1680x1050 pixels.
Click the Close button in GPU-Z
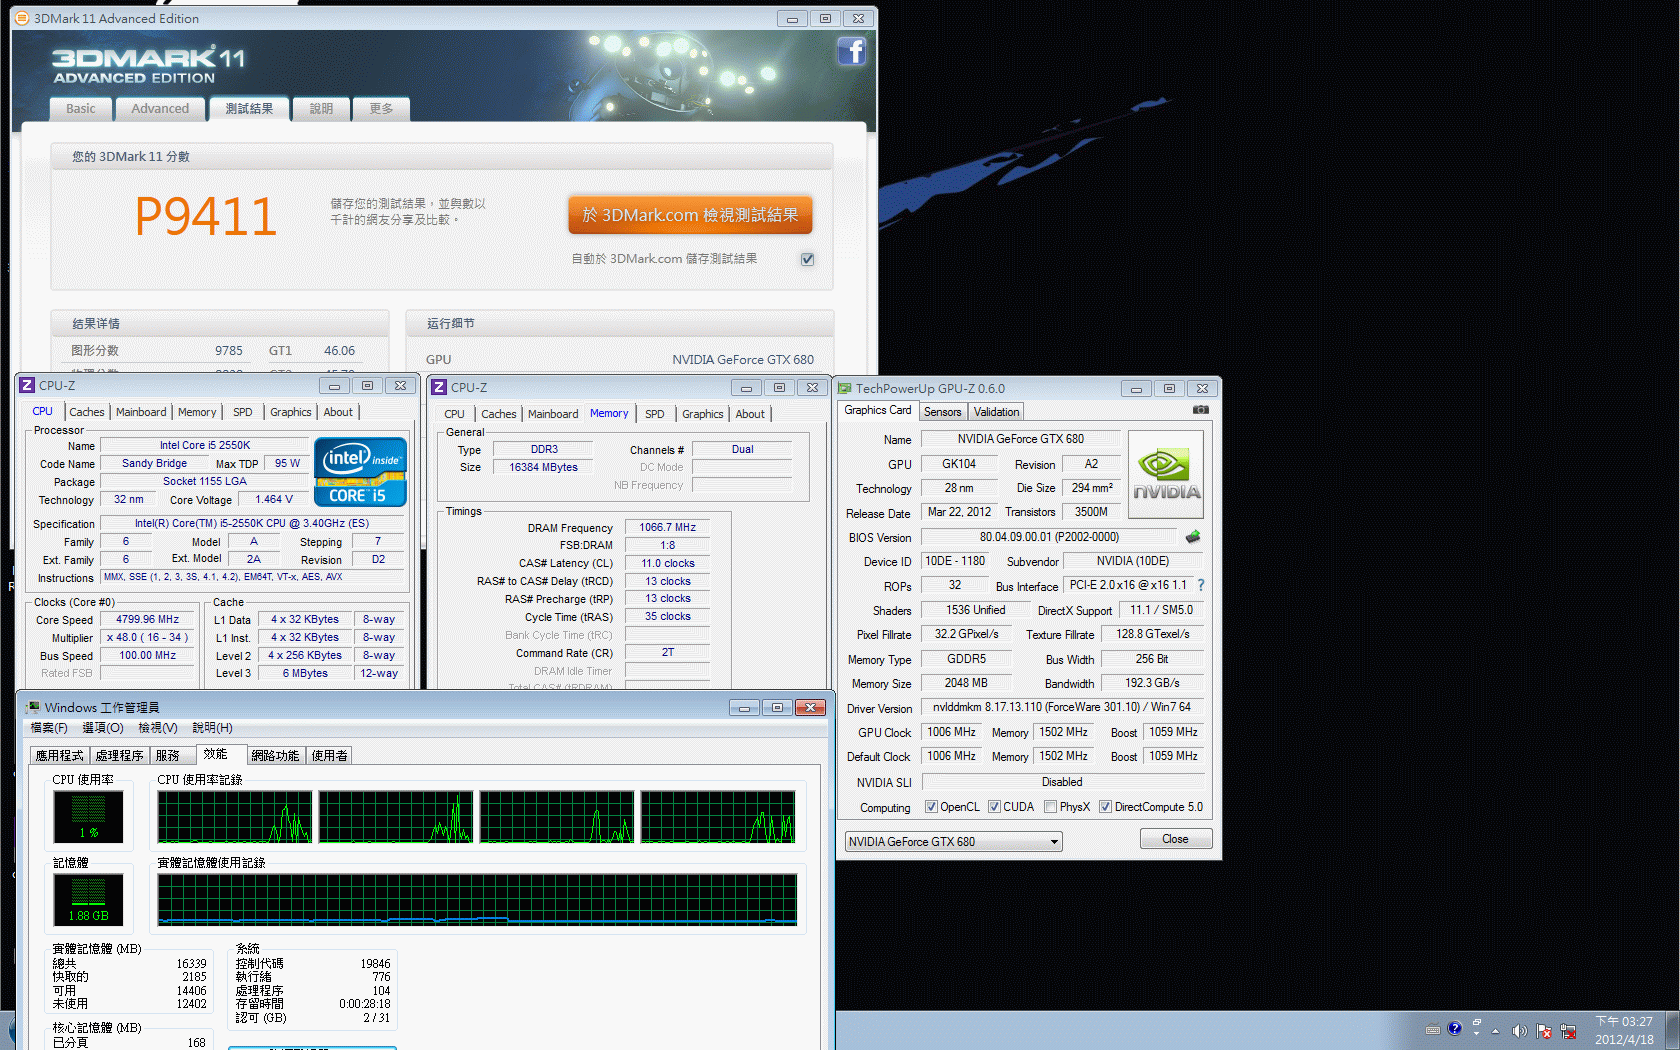click(x=1176, y=839)
